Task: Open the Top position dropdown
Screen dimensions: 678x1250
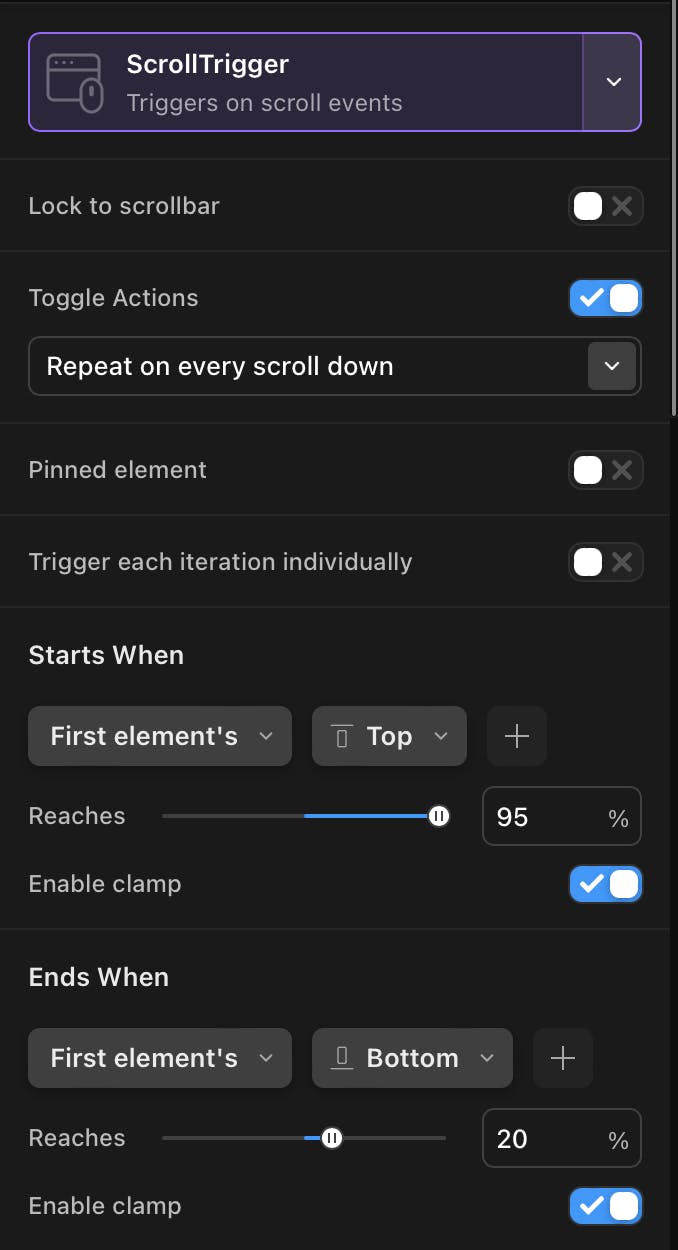Action: click(x=390, y=737)
